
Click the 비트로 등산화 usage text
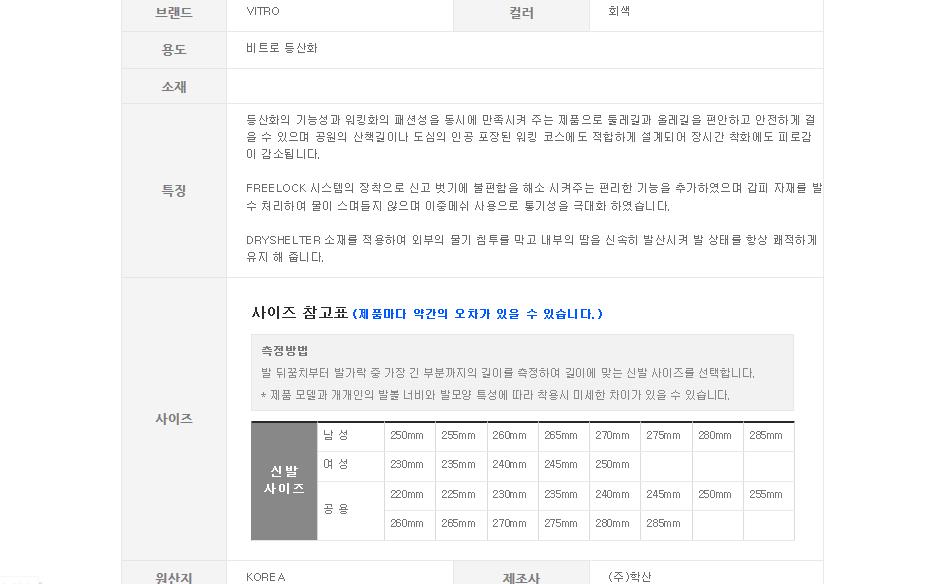click(x=281, y=48)
